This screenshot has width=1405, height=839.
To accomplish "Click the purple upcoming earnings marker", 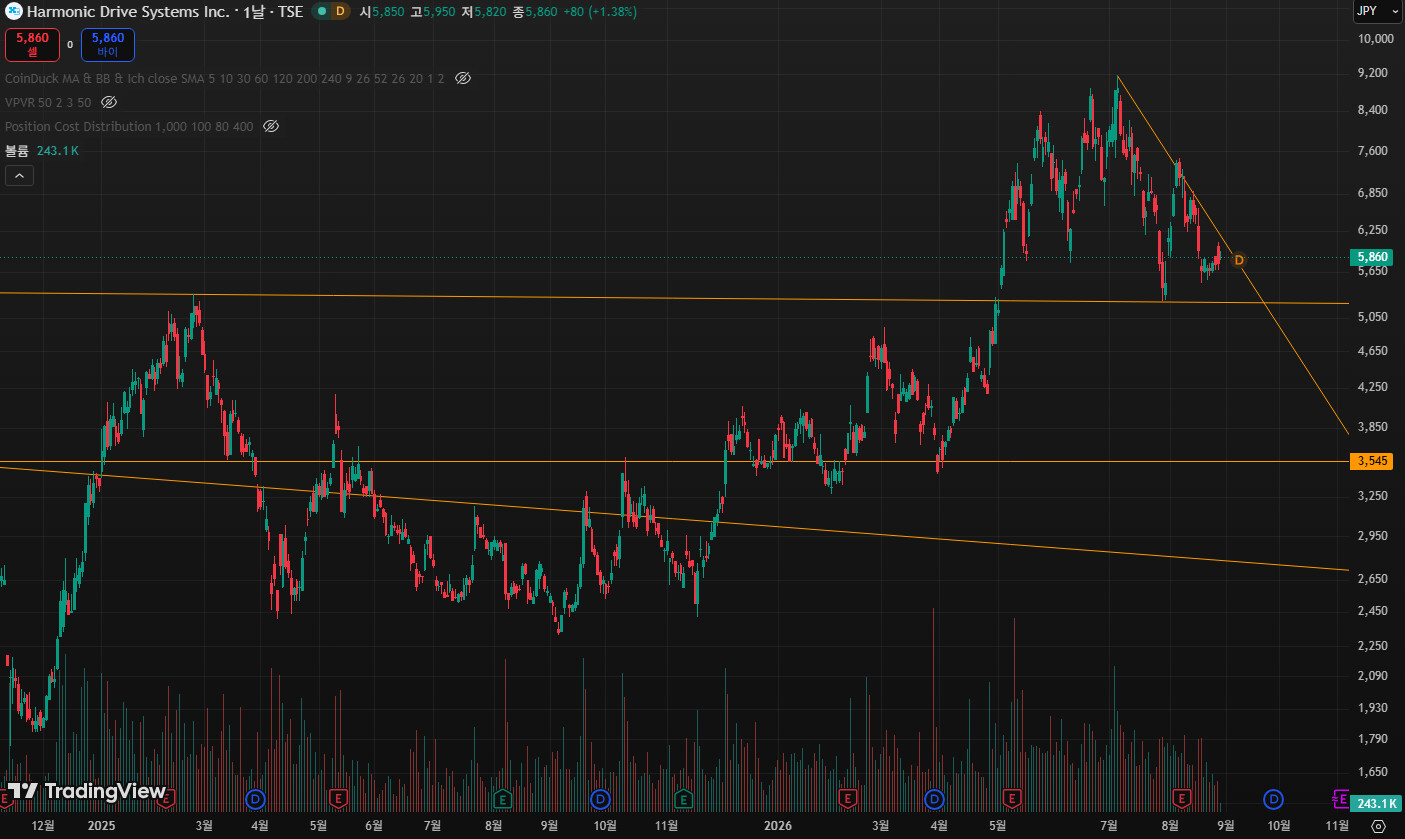I will tap(1341, 798).
